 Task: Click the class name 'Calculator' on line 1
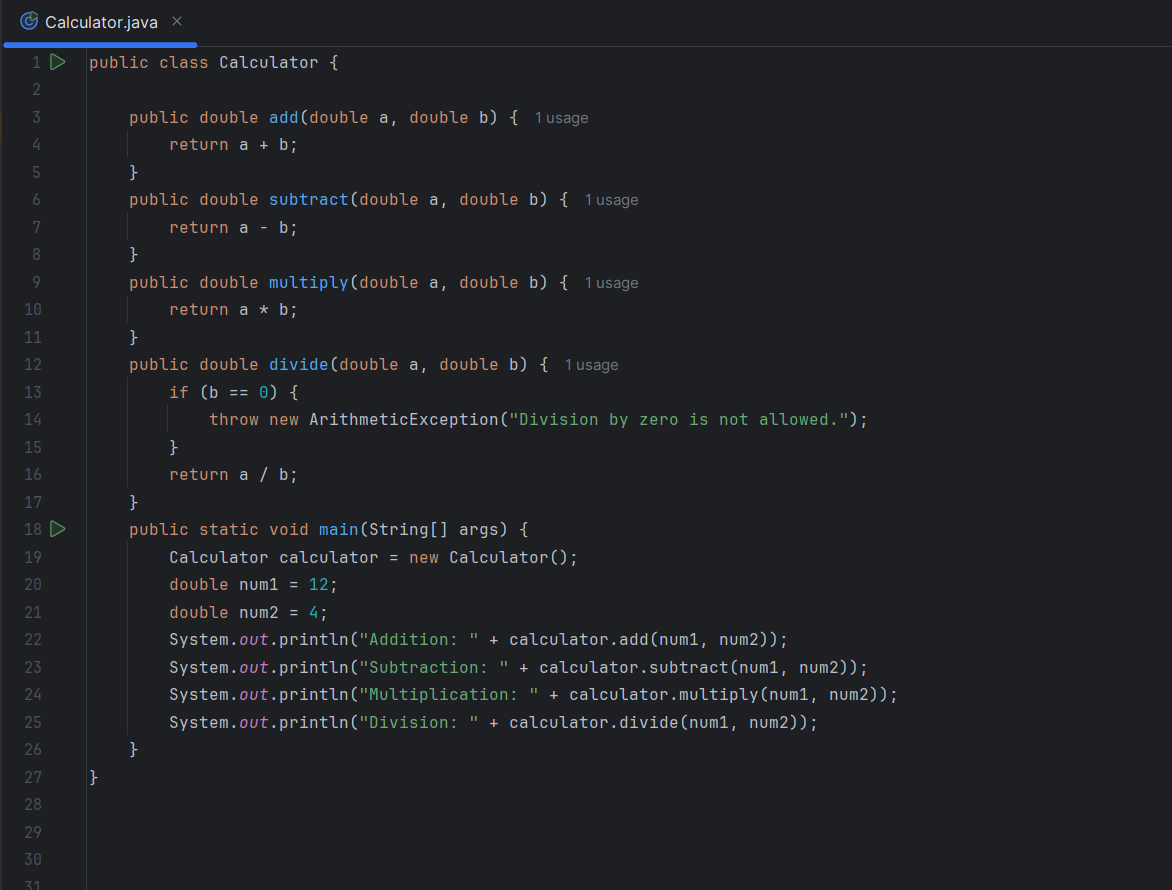(x=268, y=63)
